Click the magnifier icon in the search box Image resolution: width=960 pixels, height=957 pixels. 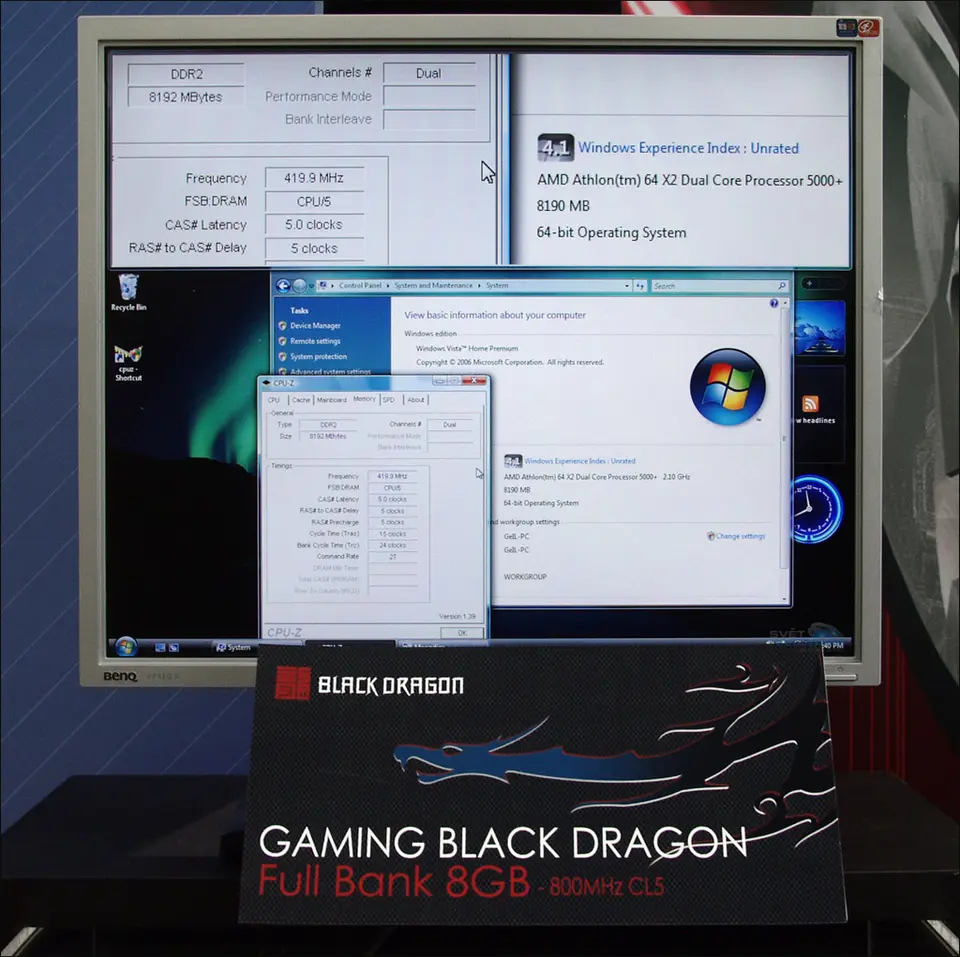(x=781, y=286)
